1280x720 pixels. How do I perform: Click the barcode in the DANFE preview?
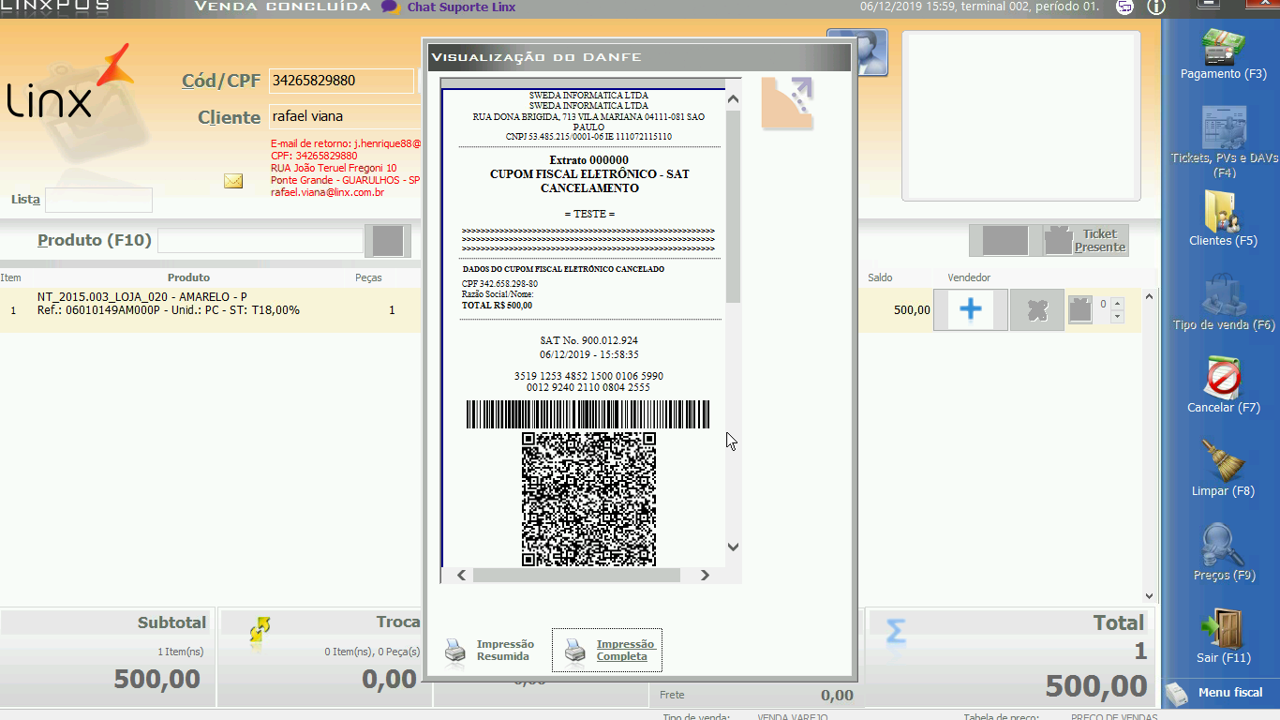[x=588, y=414]
